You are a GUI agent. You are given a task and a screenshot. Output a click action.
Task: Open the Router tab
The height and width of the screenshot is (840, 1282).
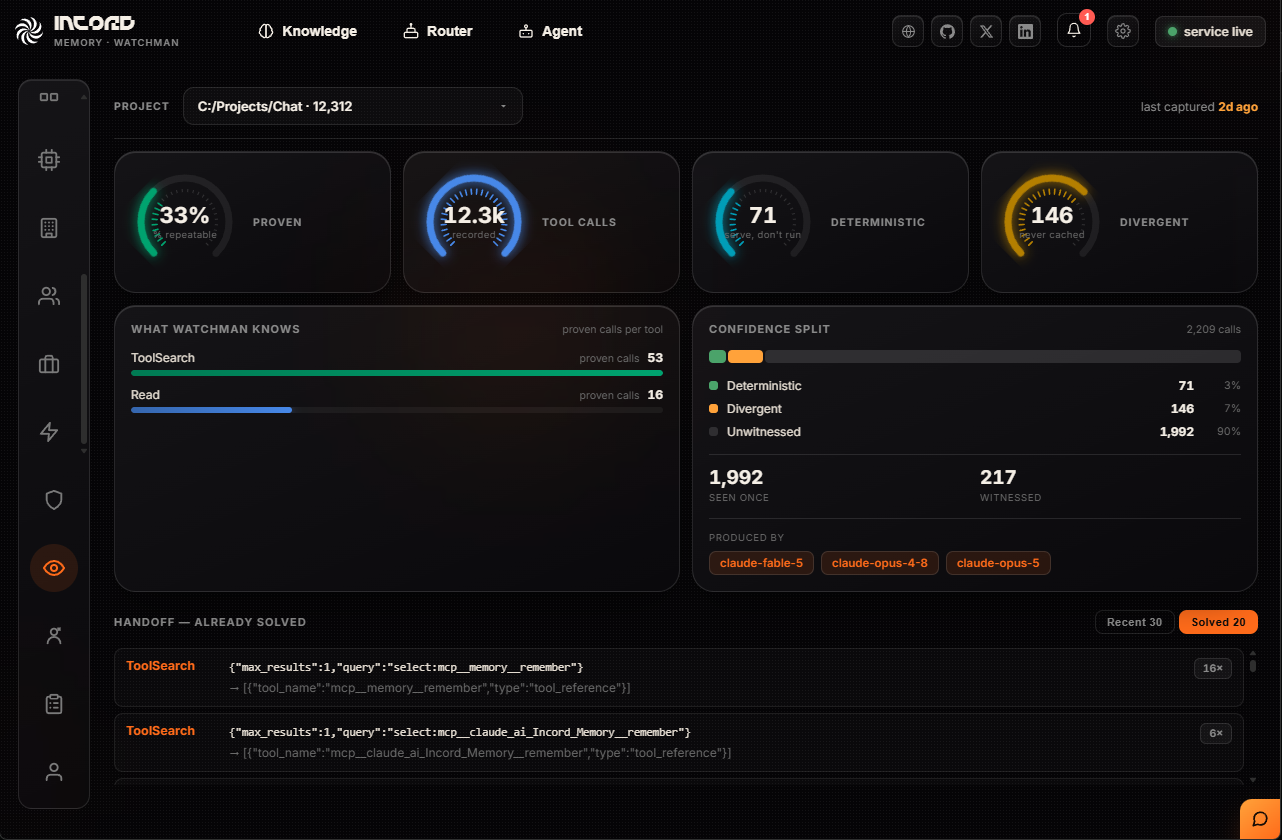(x=438, y=31)
